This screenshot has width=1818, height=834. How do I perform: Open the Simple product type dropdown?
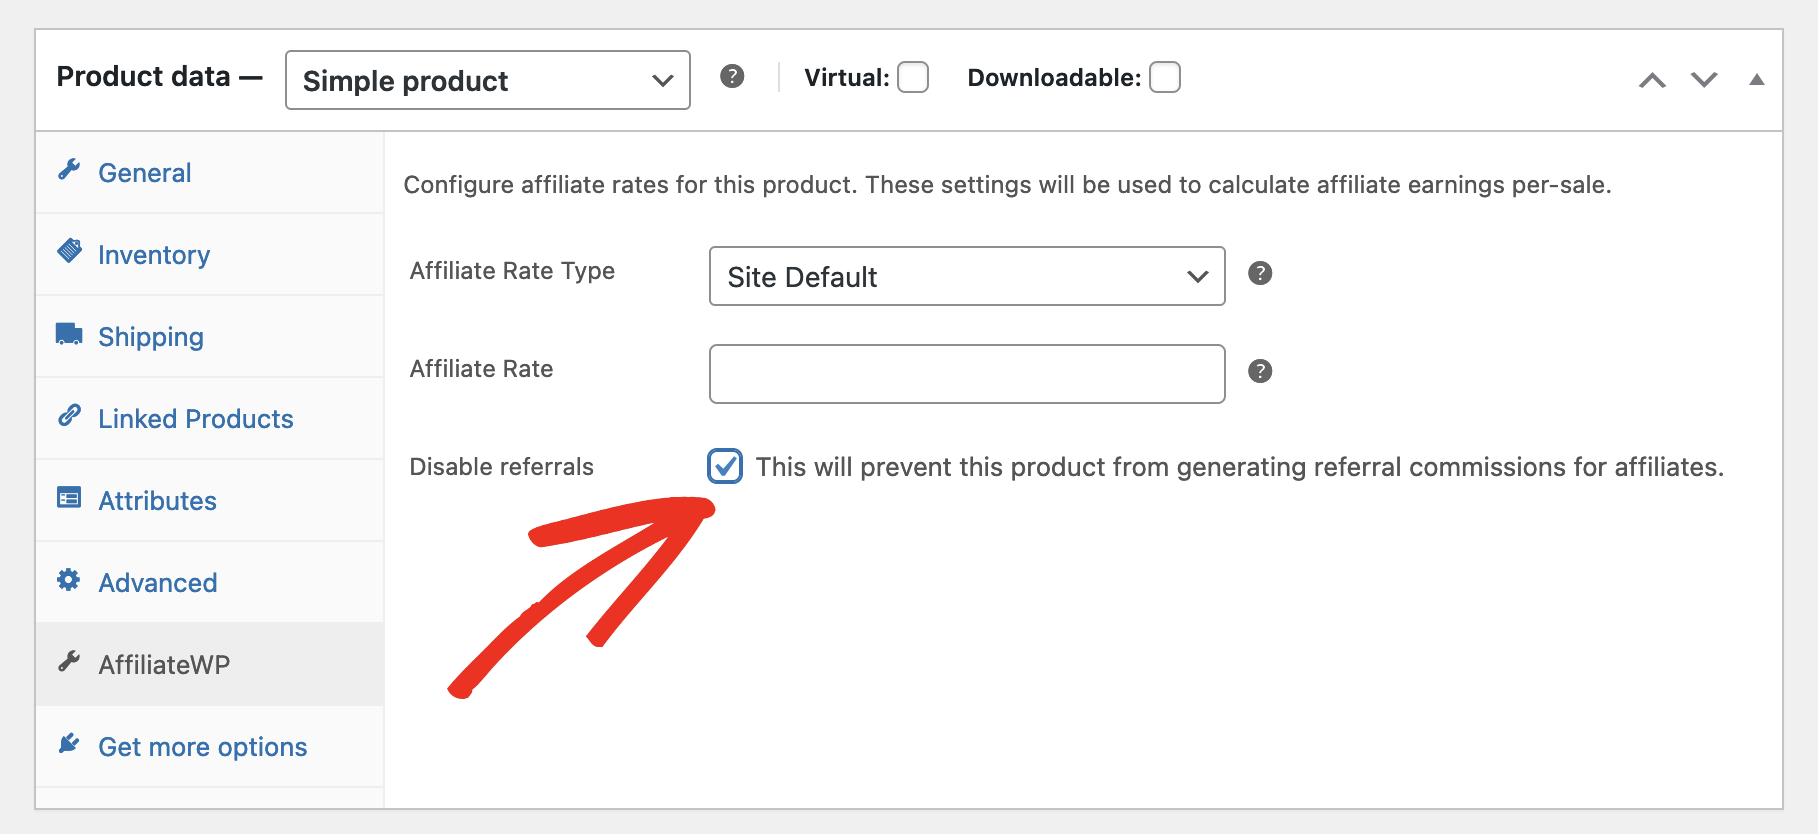click(x=488, y=80)
